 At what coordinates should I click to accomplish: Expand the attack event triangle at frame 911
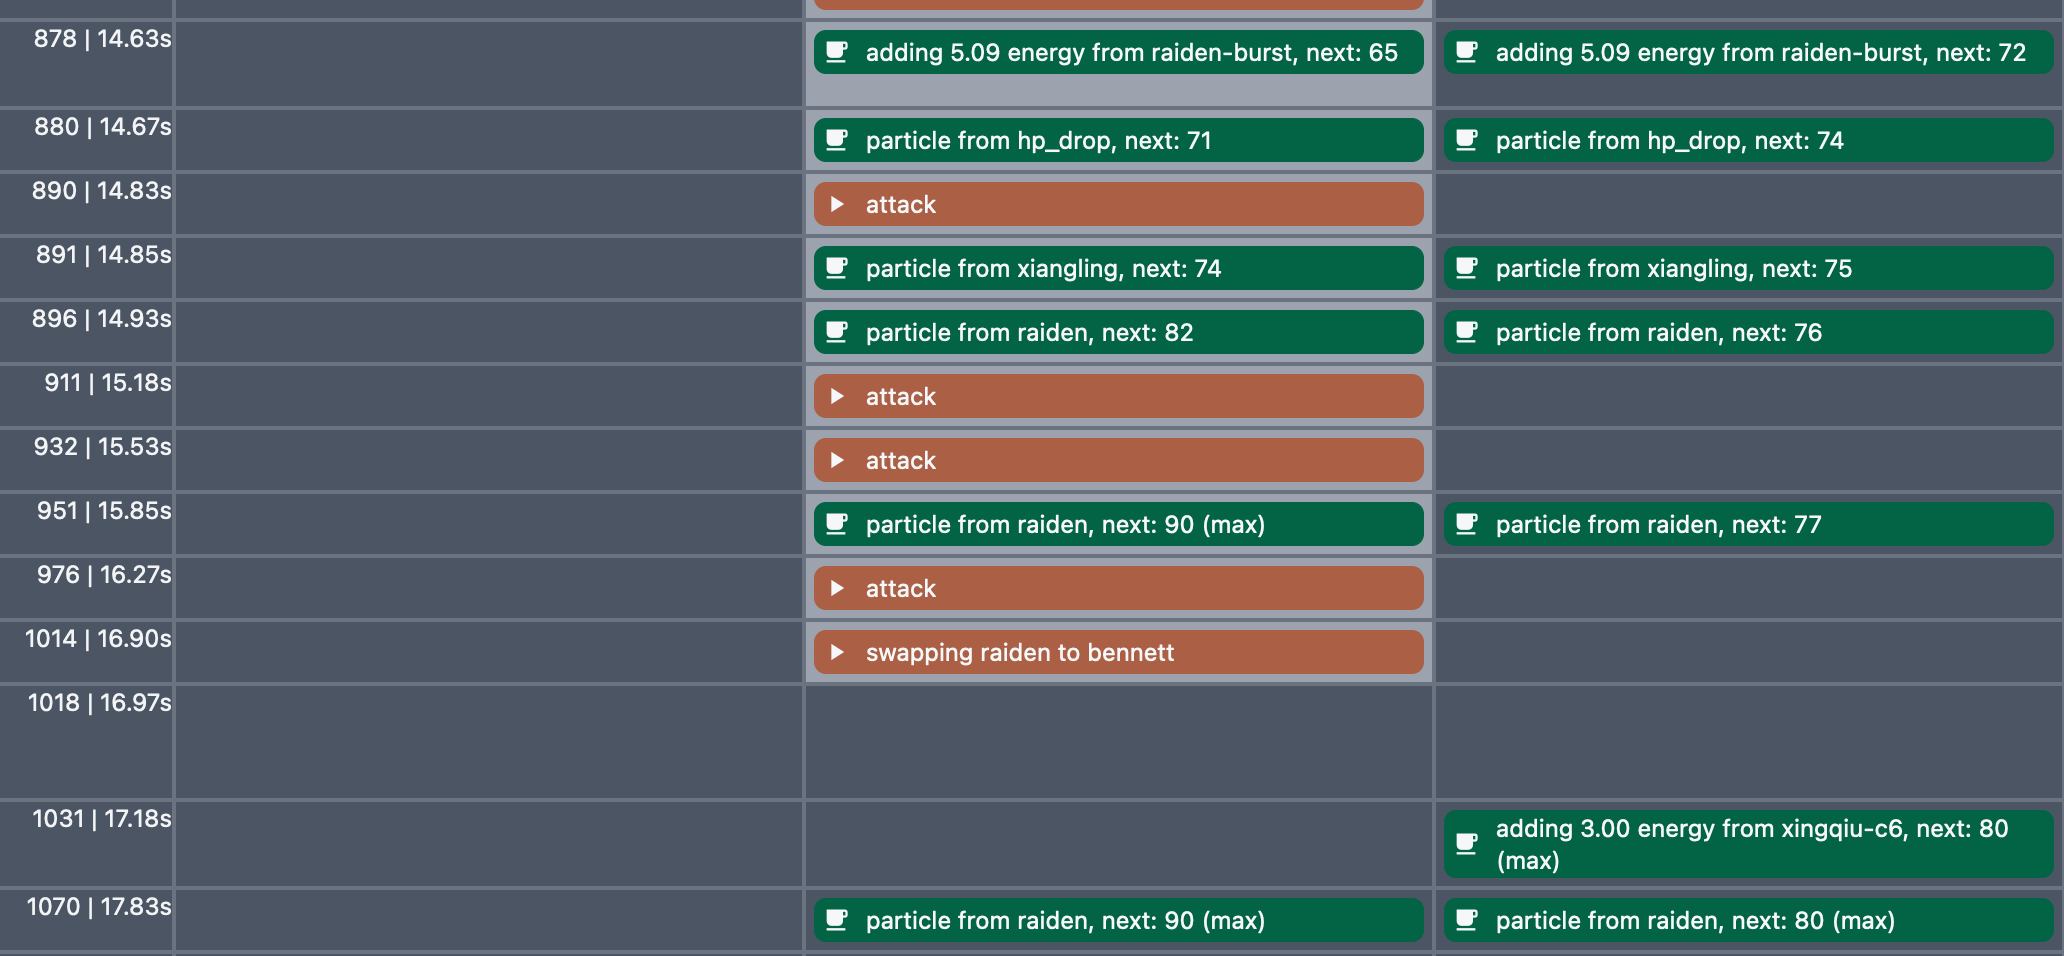[837, 396]
